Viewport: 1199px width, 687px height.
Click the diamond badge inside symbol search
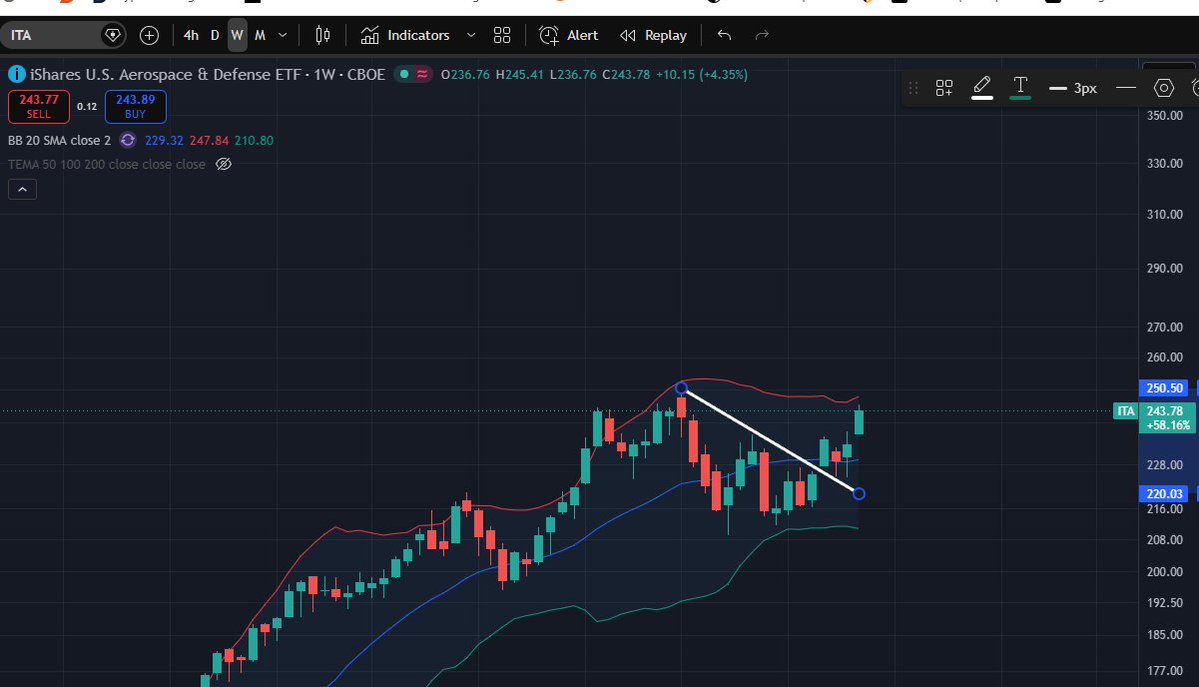(x=112, y=35)
